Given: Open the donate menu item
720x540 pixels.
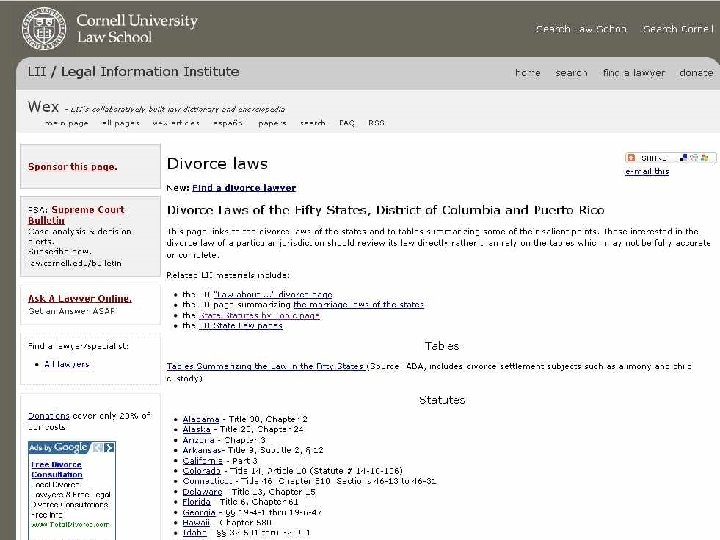Looking at the screenshot, I should coord(696,73).
